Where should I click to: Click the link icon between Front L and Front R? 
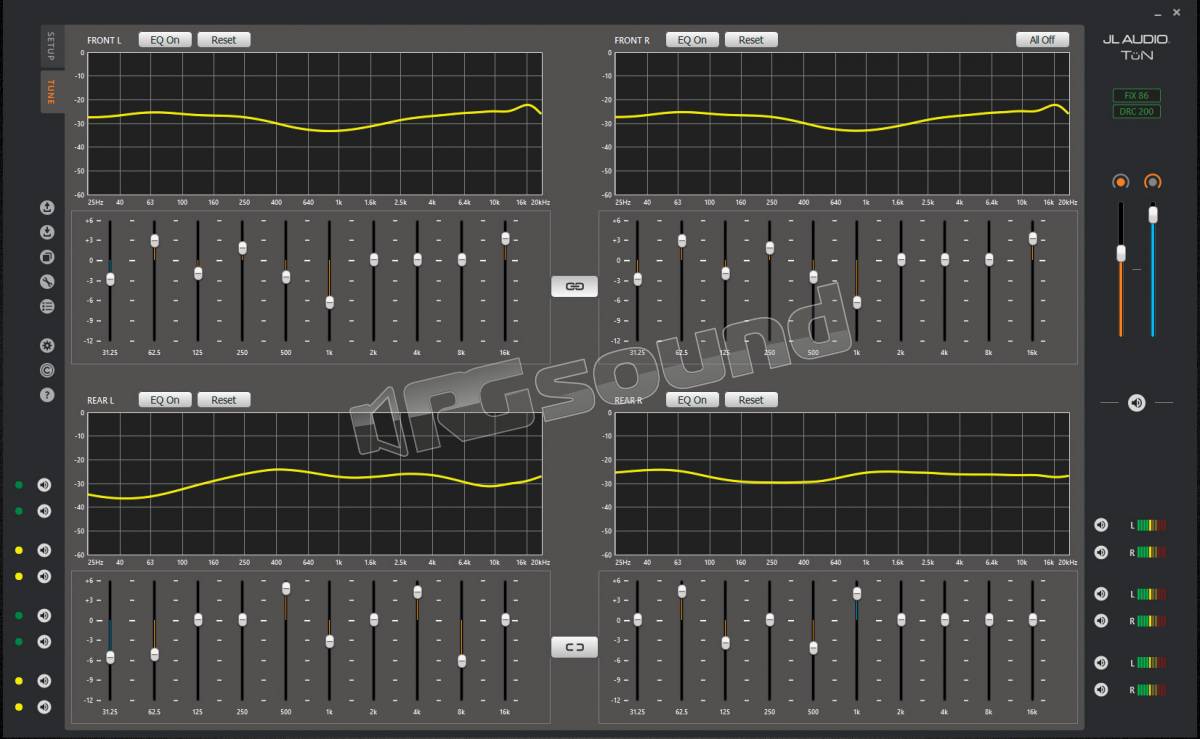click(574, 287)
